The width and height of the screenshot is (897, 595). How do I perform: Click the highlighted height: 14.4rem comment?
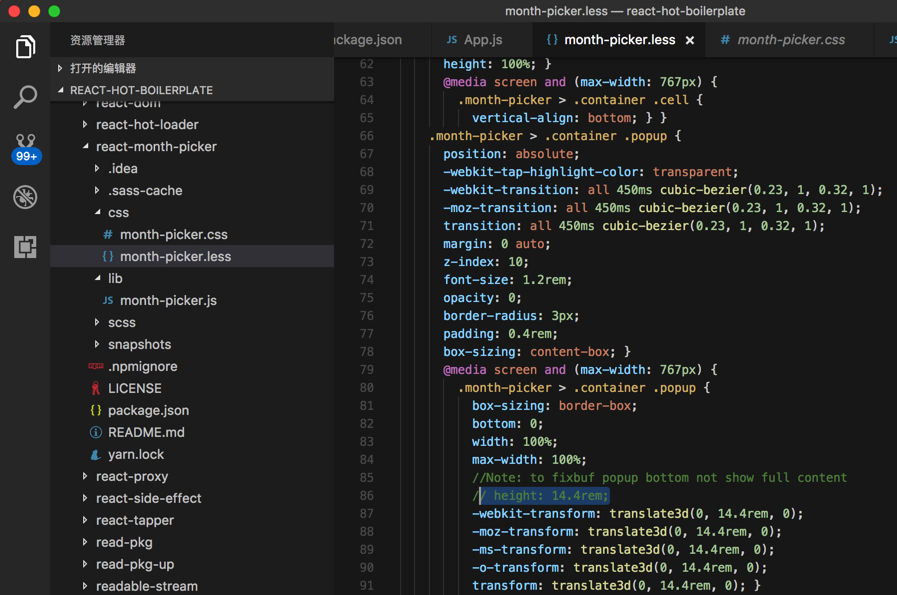[x=545, y=496]
